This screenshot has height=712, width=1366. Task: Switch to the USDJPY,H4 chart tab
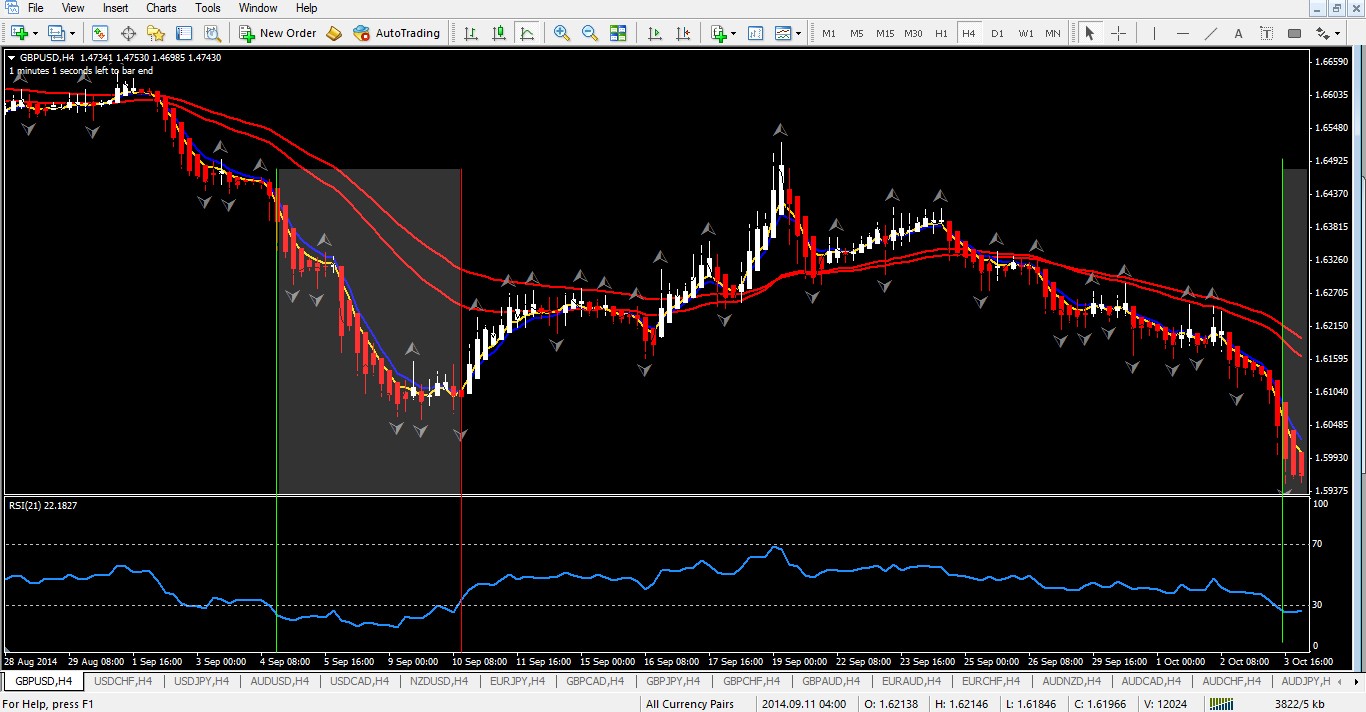point(201,681)
